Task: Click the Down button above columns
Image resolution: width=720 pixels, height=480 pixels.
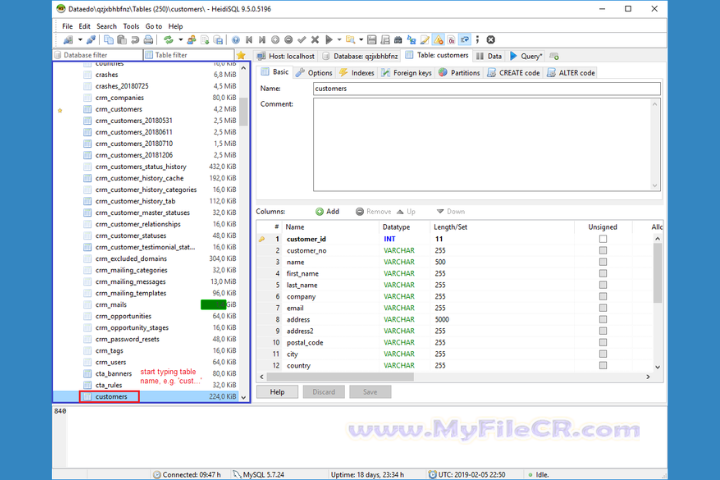Action: pyautogui.click(x=450, y=211)
